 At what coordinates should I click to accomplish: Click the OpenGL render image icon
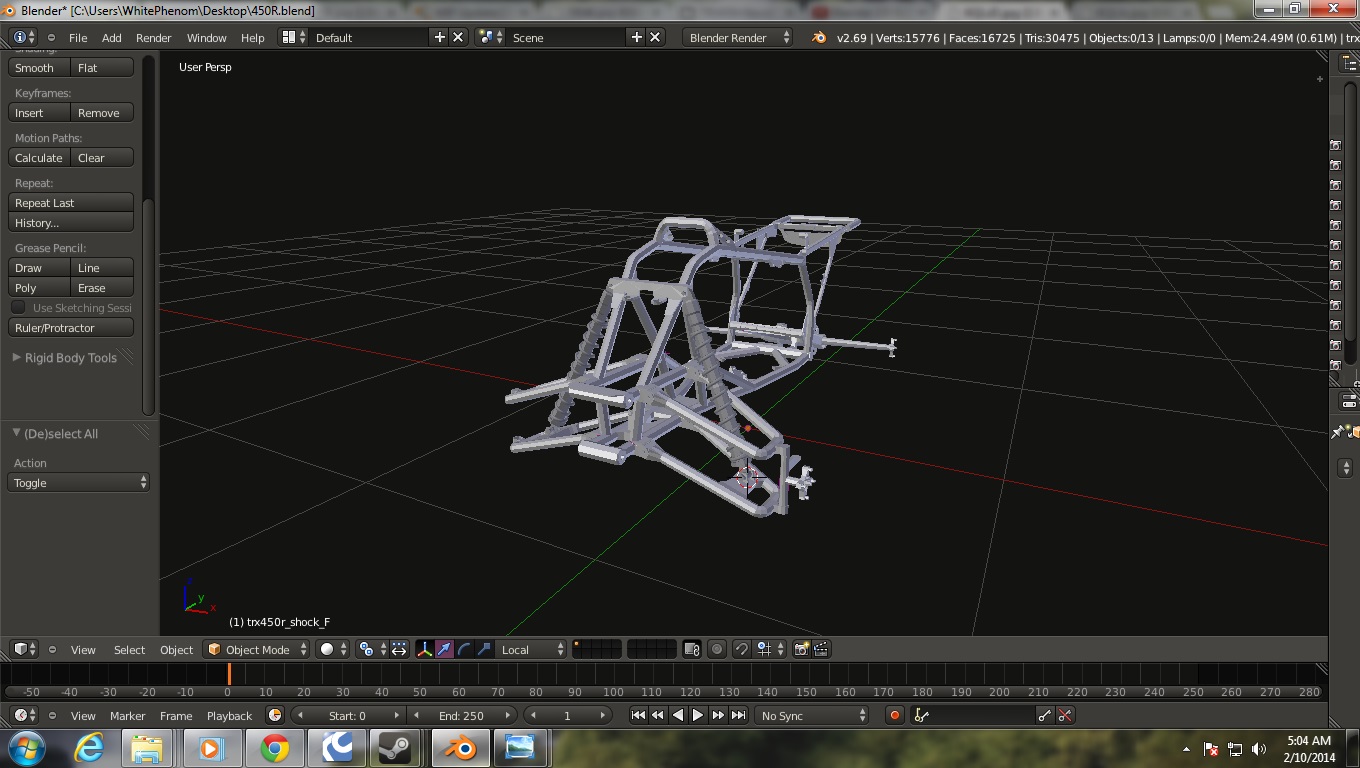801,649
